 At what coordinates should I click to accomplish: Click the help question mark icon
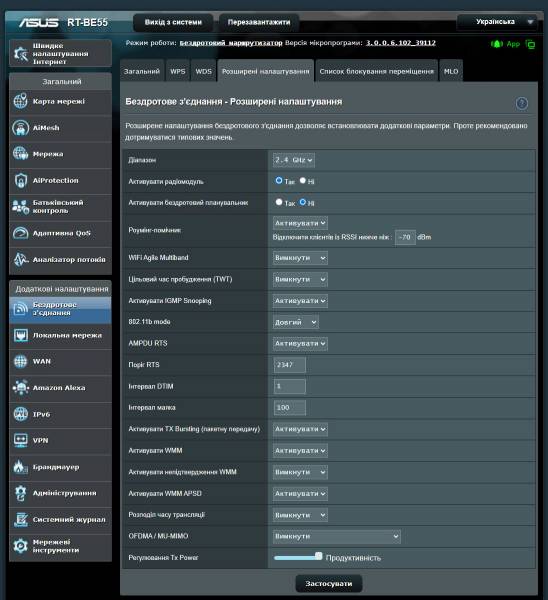point(522,103)
